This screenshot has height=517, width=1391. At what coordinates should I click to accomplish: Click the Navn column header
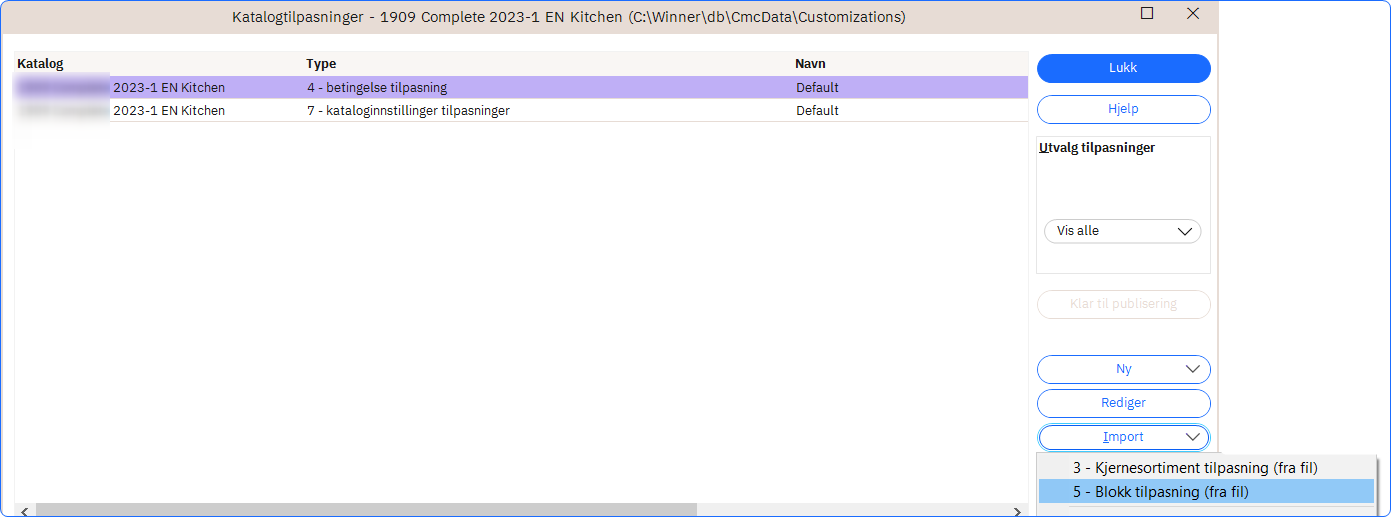point(810,64)
